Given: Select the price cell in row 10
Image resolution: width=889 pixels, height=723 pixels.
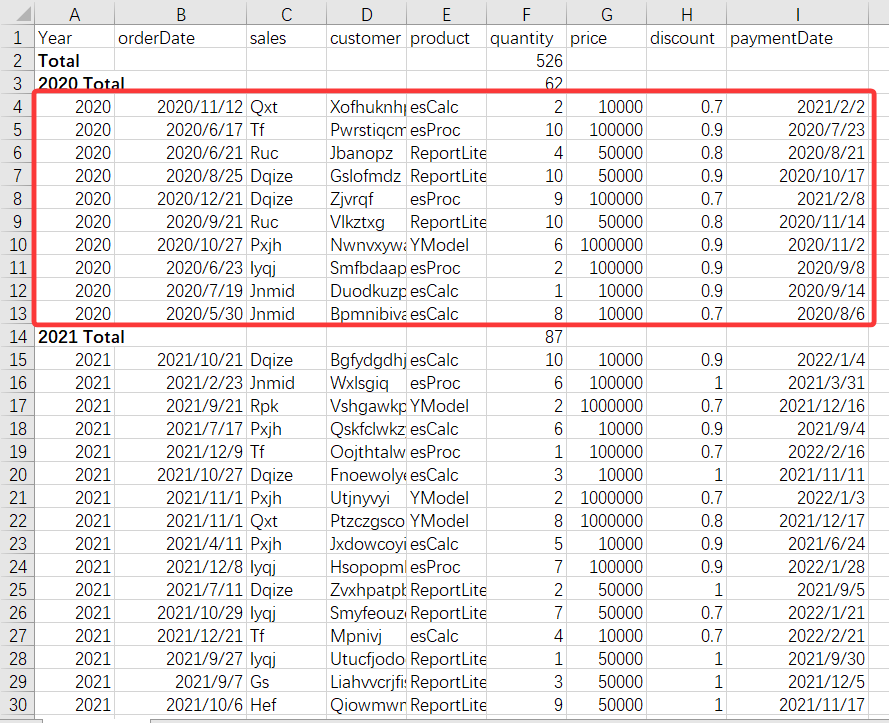Looking at the screenshot, I should [606, 245].
